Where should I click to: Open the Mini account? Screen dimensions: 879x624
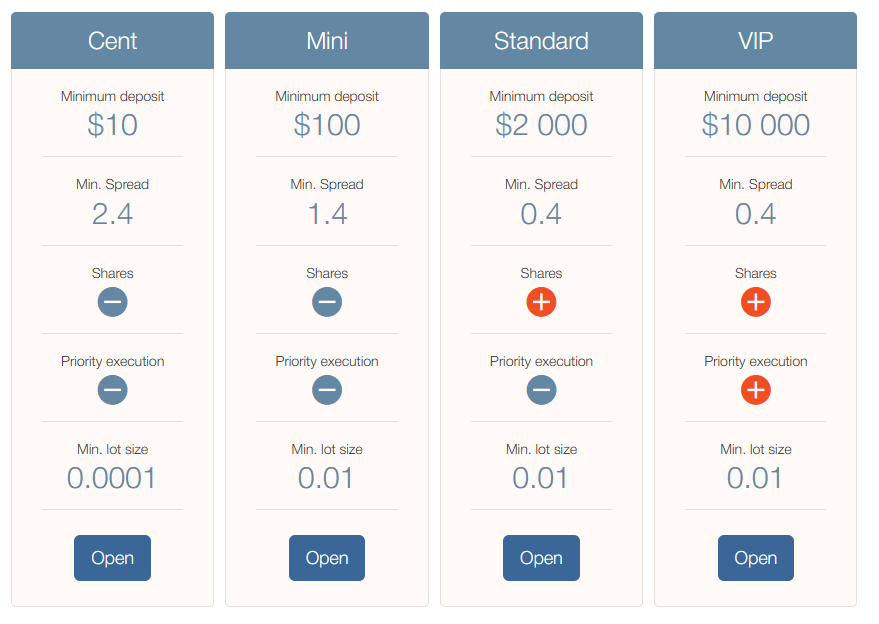[x=327, y=558]
